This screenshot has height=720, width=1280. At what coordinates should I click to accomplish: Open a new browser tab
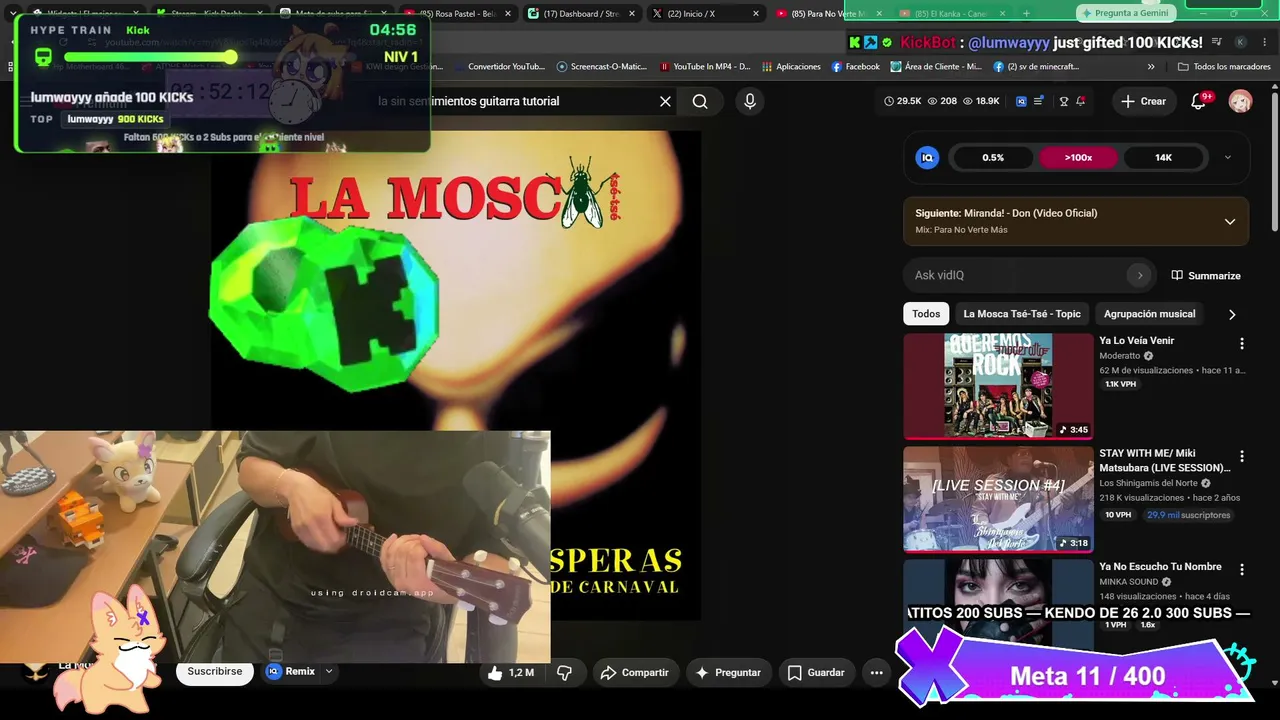click(1026, 14)
